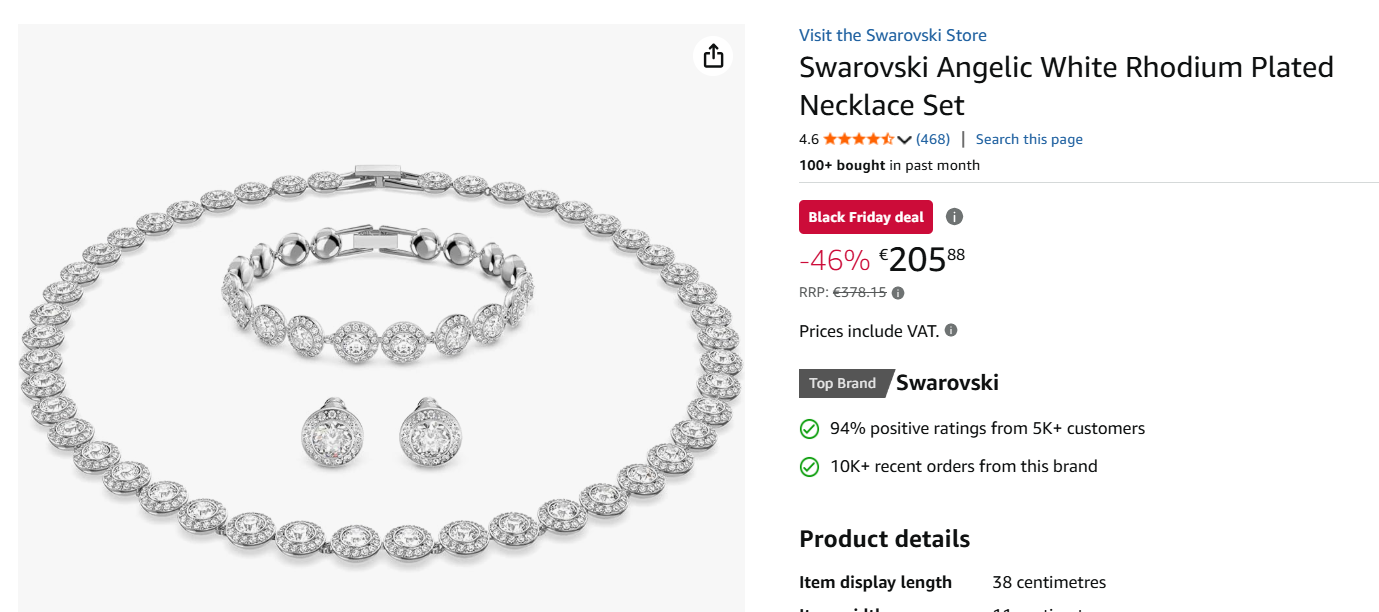The image size is (1379, 612).
Task: Click the Black Friday deal badge
Action: (866, 217)
